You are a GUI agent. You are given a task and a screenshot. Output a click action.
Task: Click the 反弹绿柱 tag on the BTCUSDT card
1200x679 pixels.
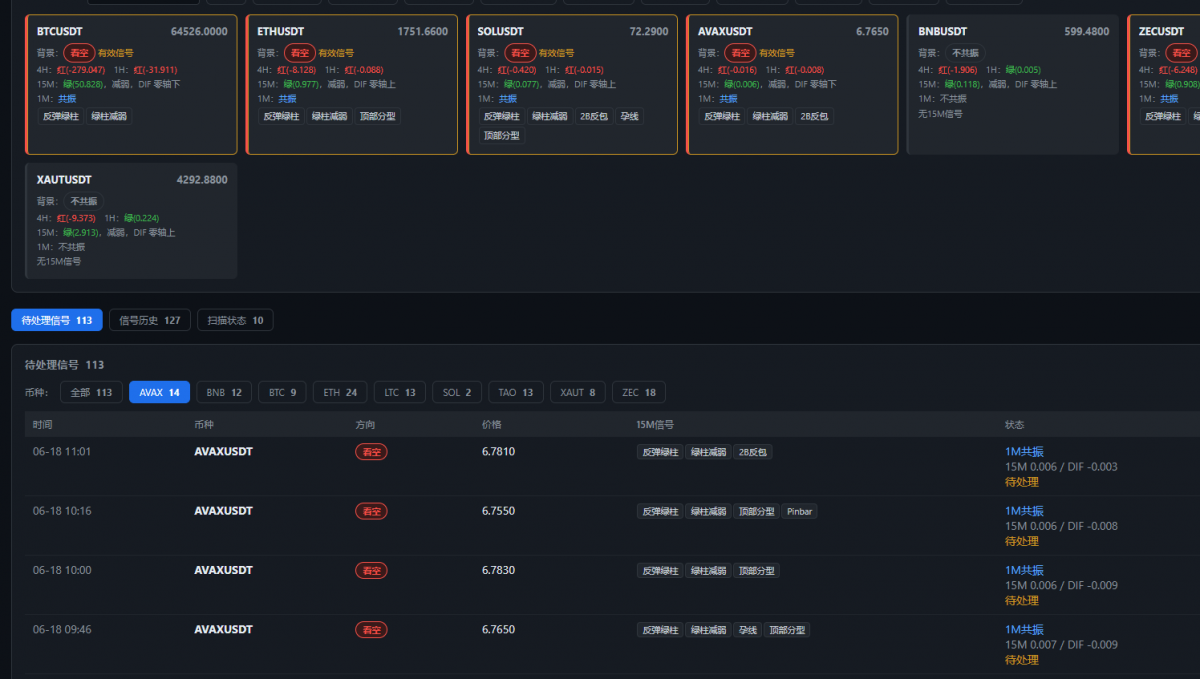coord(60,116)
